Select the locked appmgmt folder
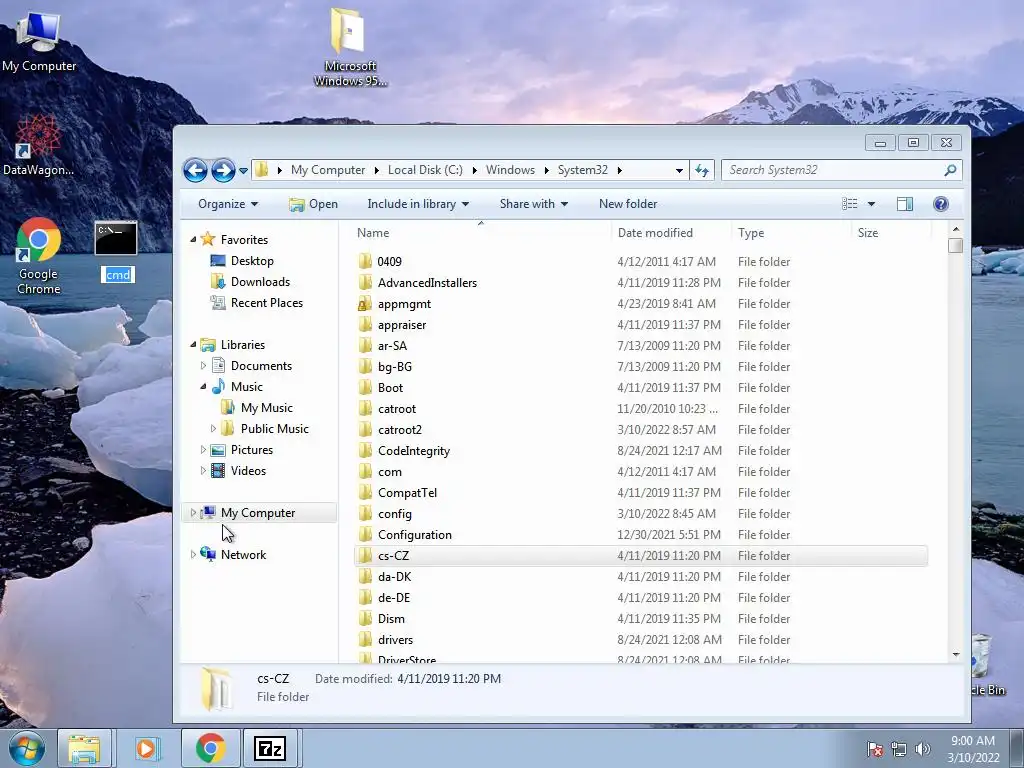The width and height of the screenshot is (1024, 768). (x=404, y=304)
